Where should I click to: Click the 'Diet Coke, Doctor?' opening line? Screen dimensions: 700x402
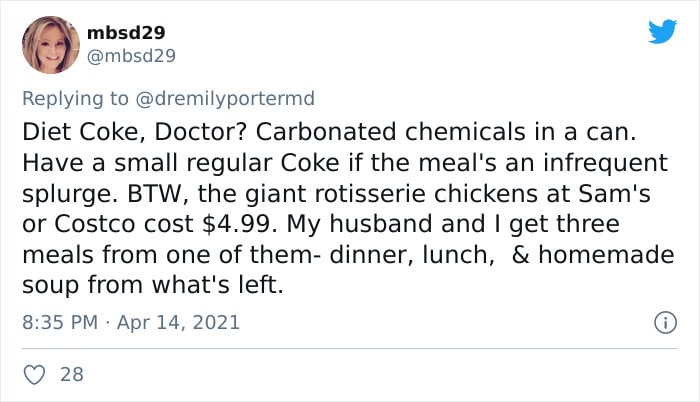pos(134,132)
